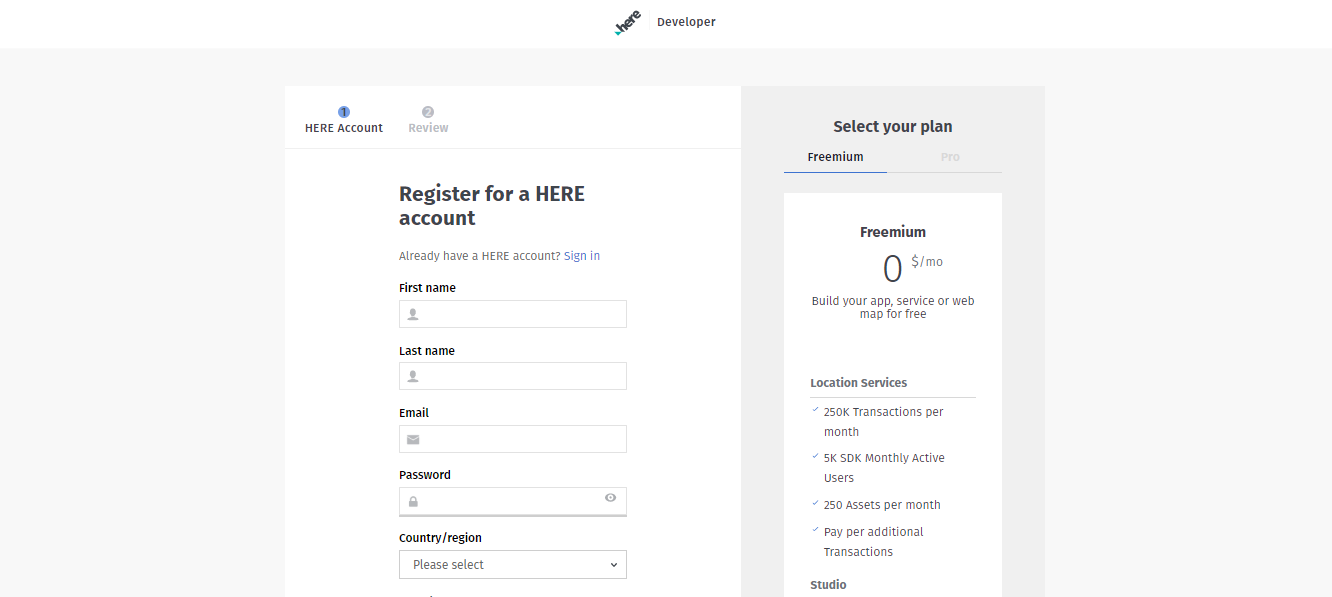Click the Developer header link

tap(686, 22)
